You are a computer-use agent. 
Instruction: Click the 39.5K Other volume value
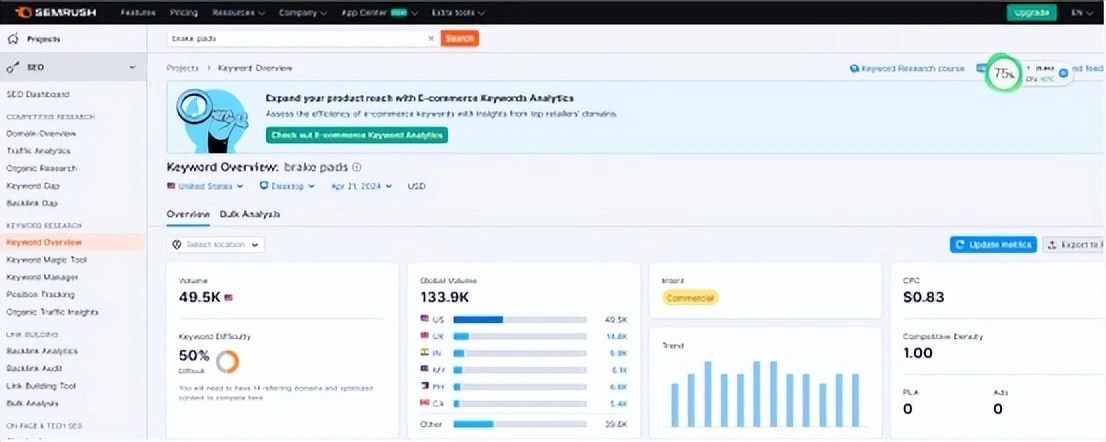[616, 424]
